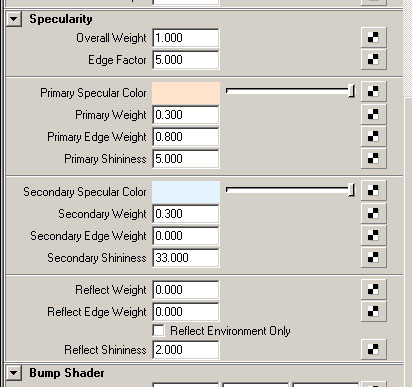Enable Reflect Environment Only checkbox

pos(159,331)
